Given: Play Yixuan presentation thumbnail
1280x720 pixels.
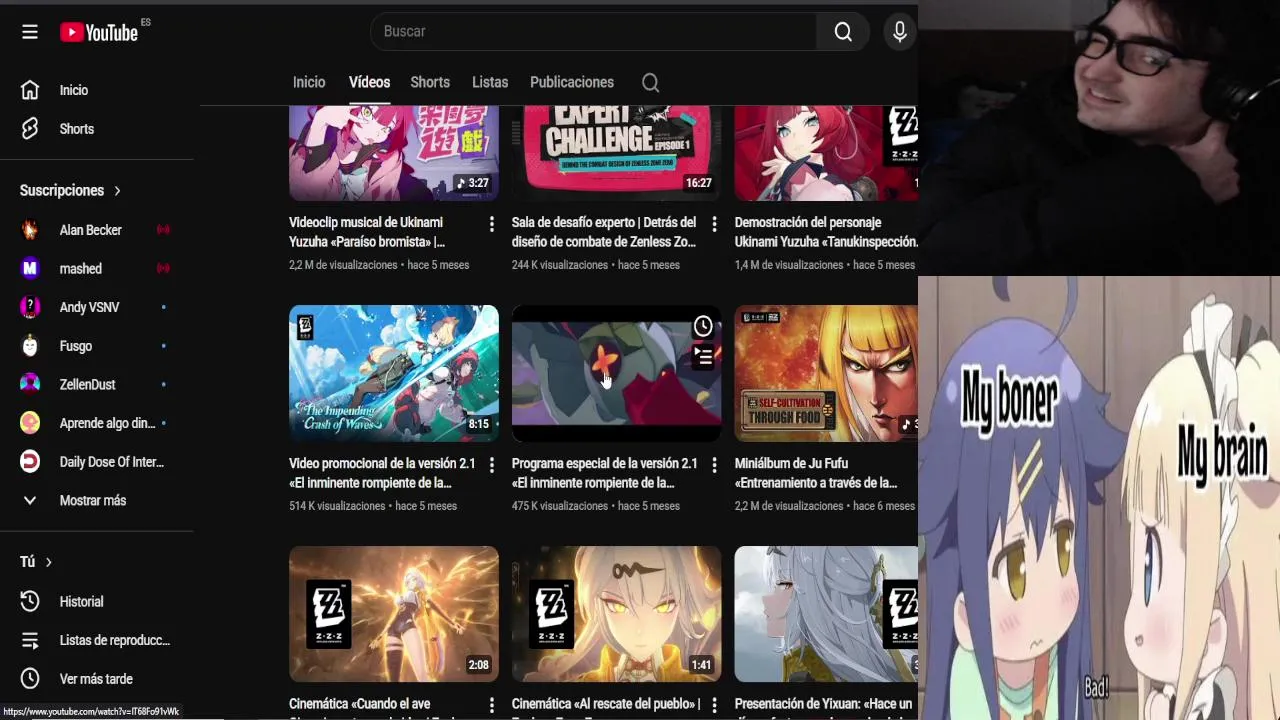Looking at the screenshot, I should point(826,614).
